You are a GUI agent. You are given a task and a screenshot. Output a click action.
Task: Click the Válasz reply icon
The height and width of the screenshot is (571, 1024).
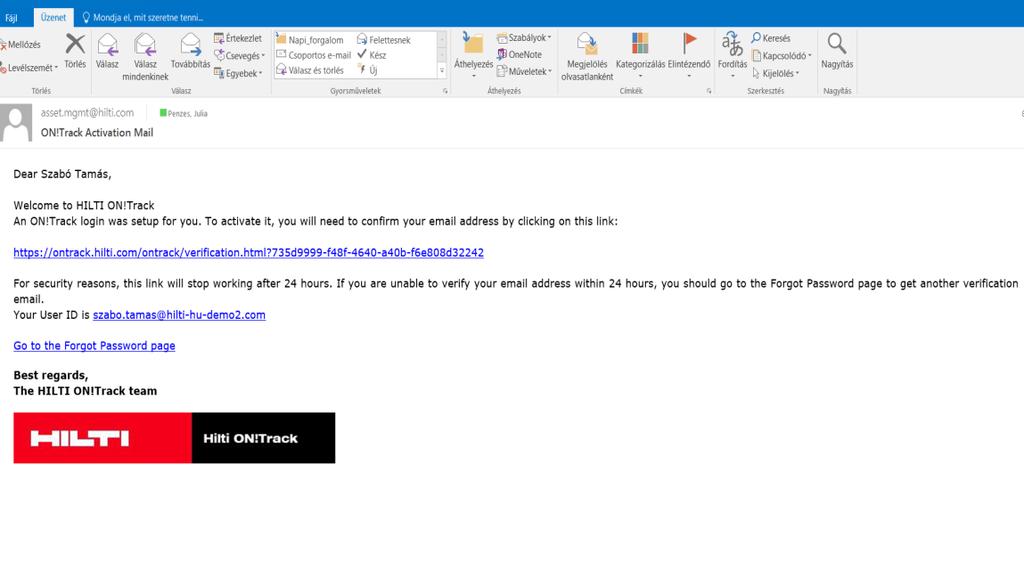click(x=108, y=45)
